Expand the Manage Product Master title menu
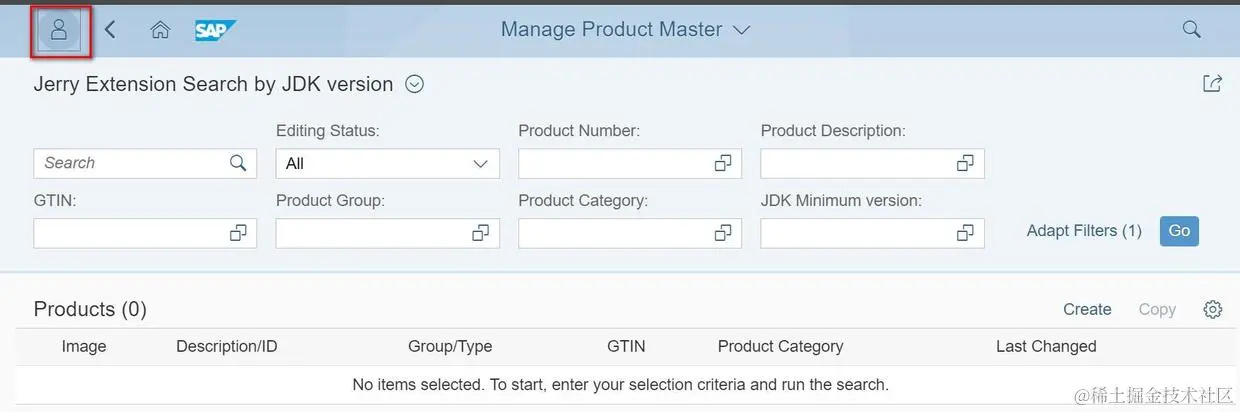 pos(741,30)
